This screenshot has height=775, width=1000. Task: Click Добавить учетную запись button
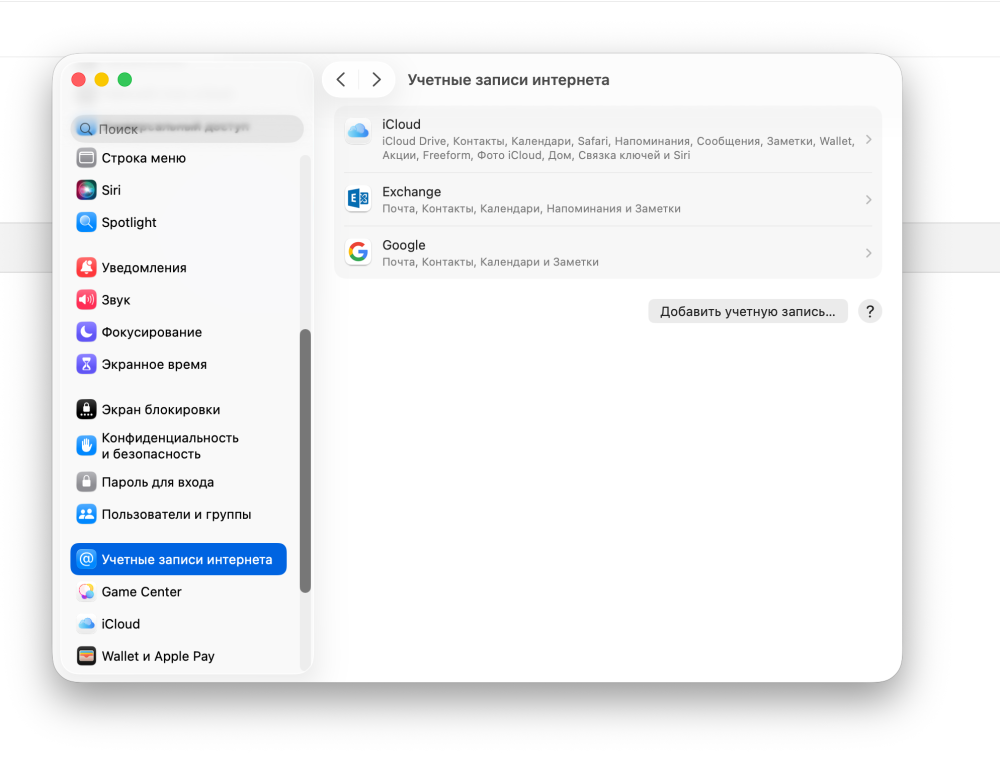point(747,311)
